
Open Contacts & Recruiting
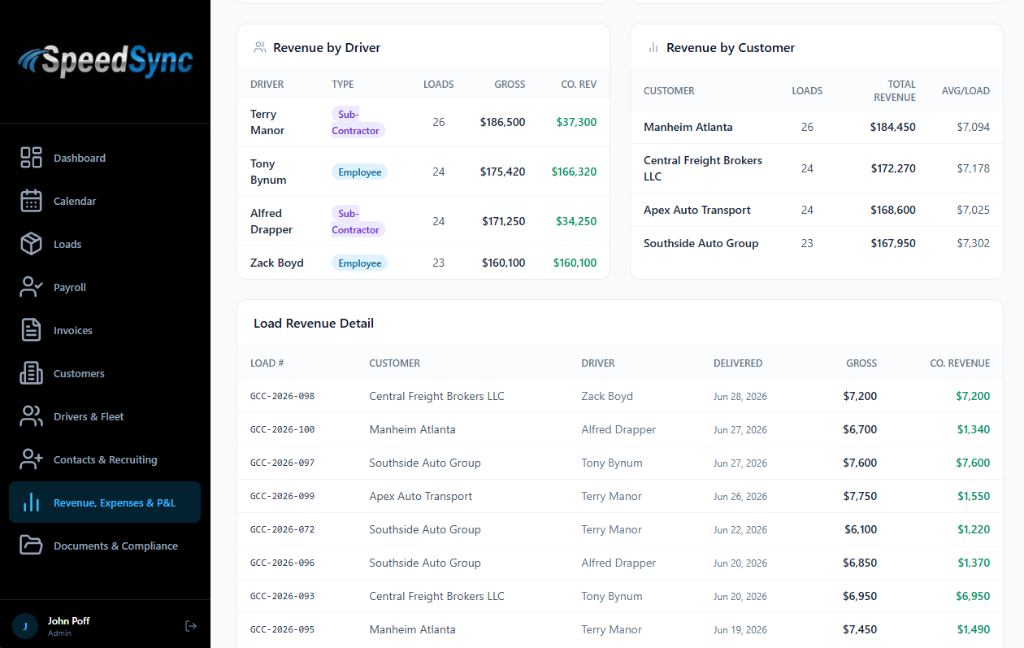coord(105,460)
